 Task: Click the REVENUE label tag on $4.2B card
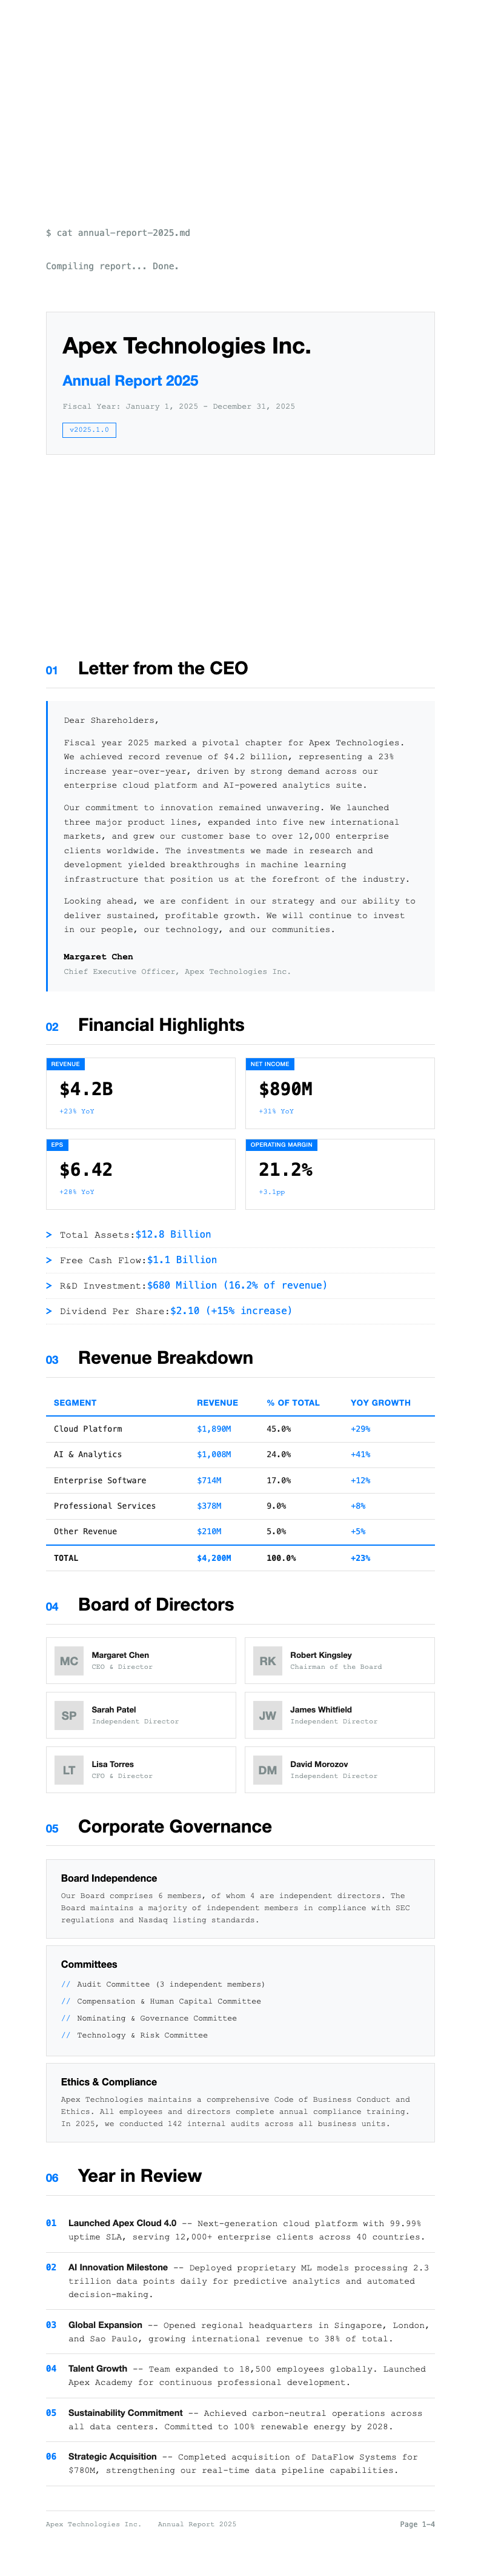coord(65,1064)
